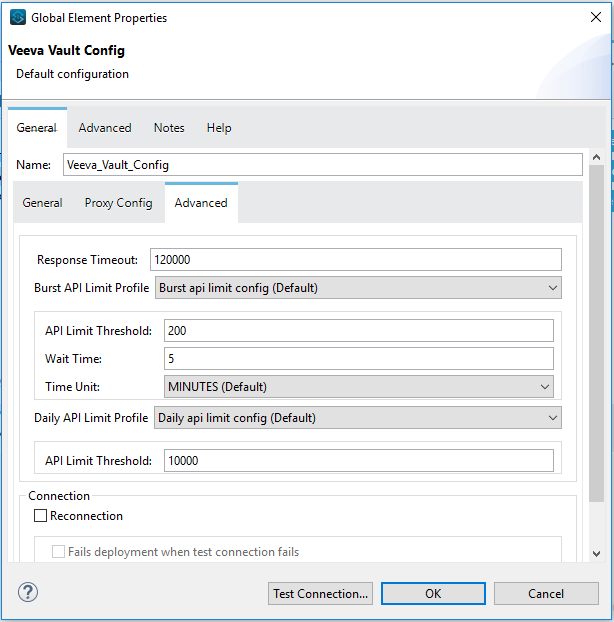The height and width of the screenshot is (622, 614).
Task: Click the Time Unit label
Action: (72, 386)
